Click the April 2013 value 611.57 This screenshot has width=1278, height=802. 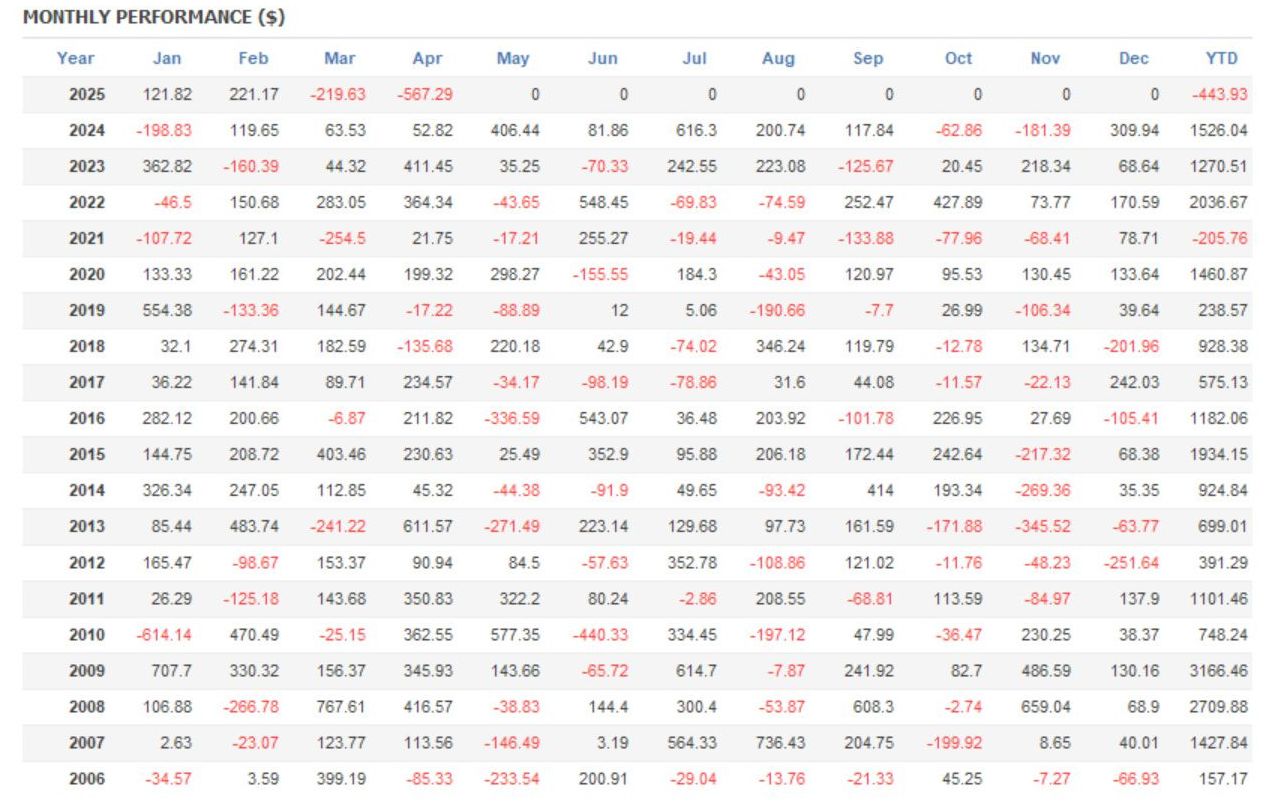pyautogui.click(x=427, y=526)
